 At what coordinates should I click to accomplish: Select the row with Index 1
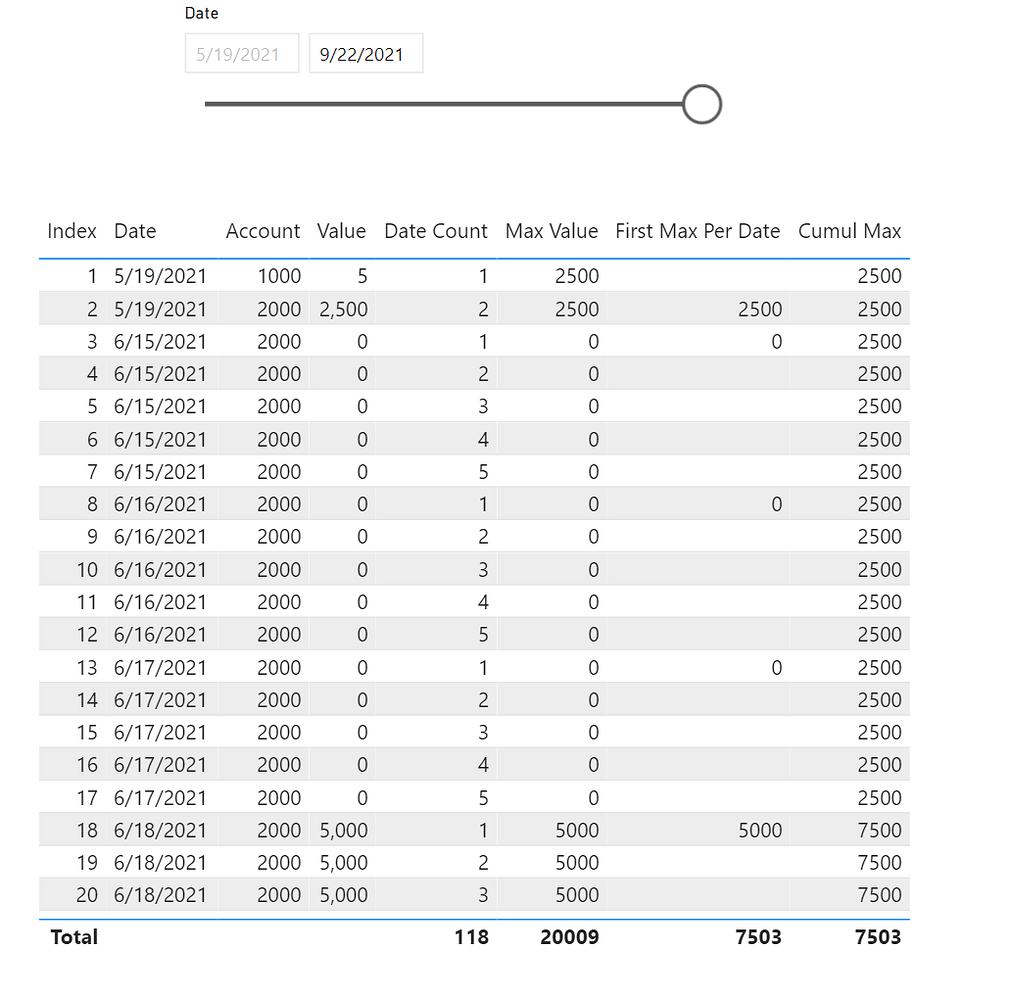coord(400,276)
